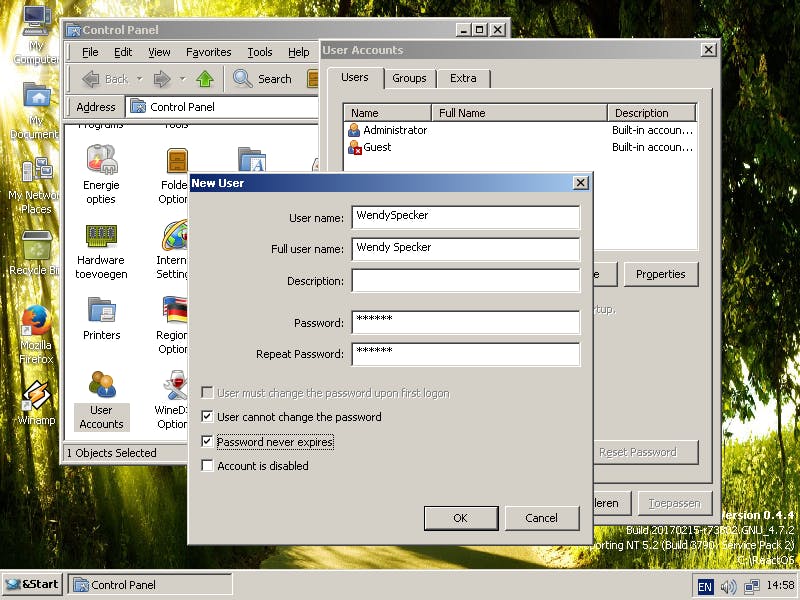Open the Folder Options icon
Image resolution: width=800 pixels, height=600 pixels.
(x=178, y=160)
